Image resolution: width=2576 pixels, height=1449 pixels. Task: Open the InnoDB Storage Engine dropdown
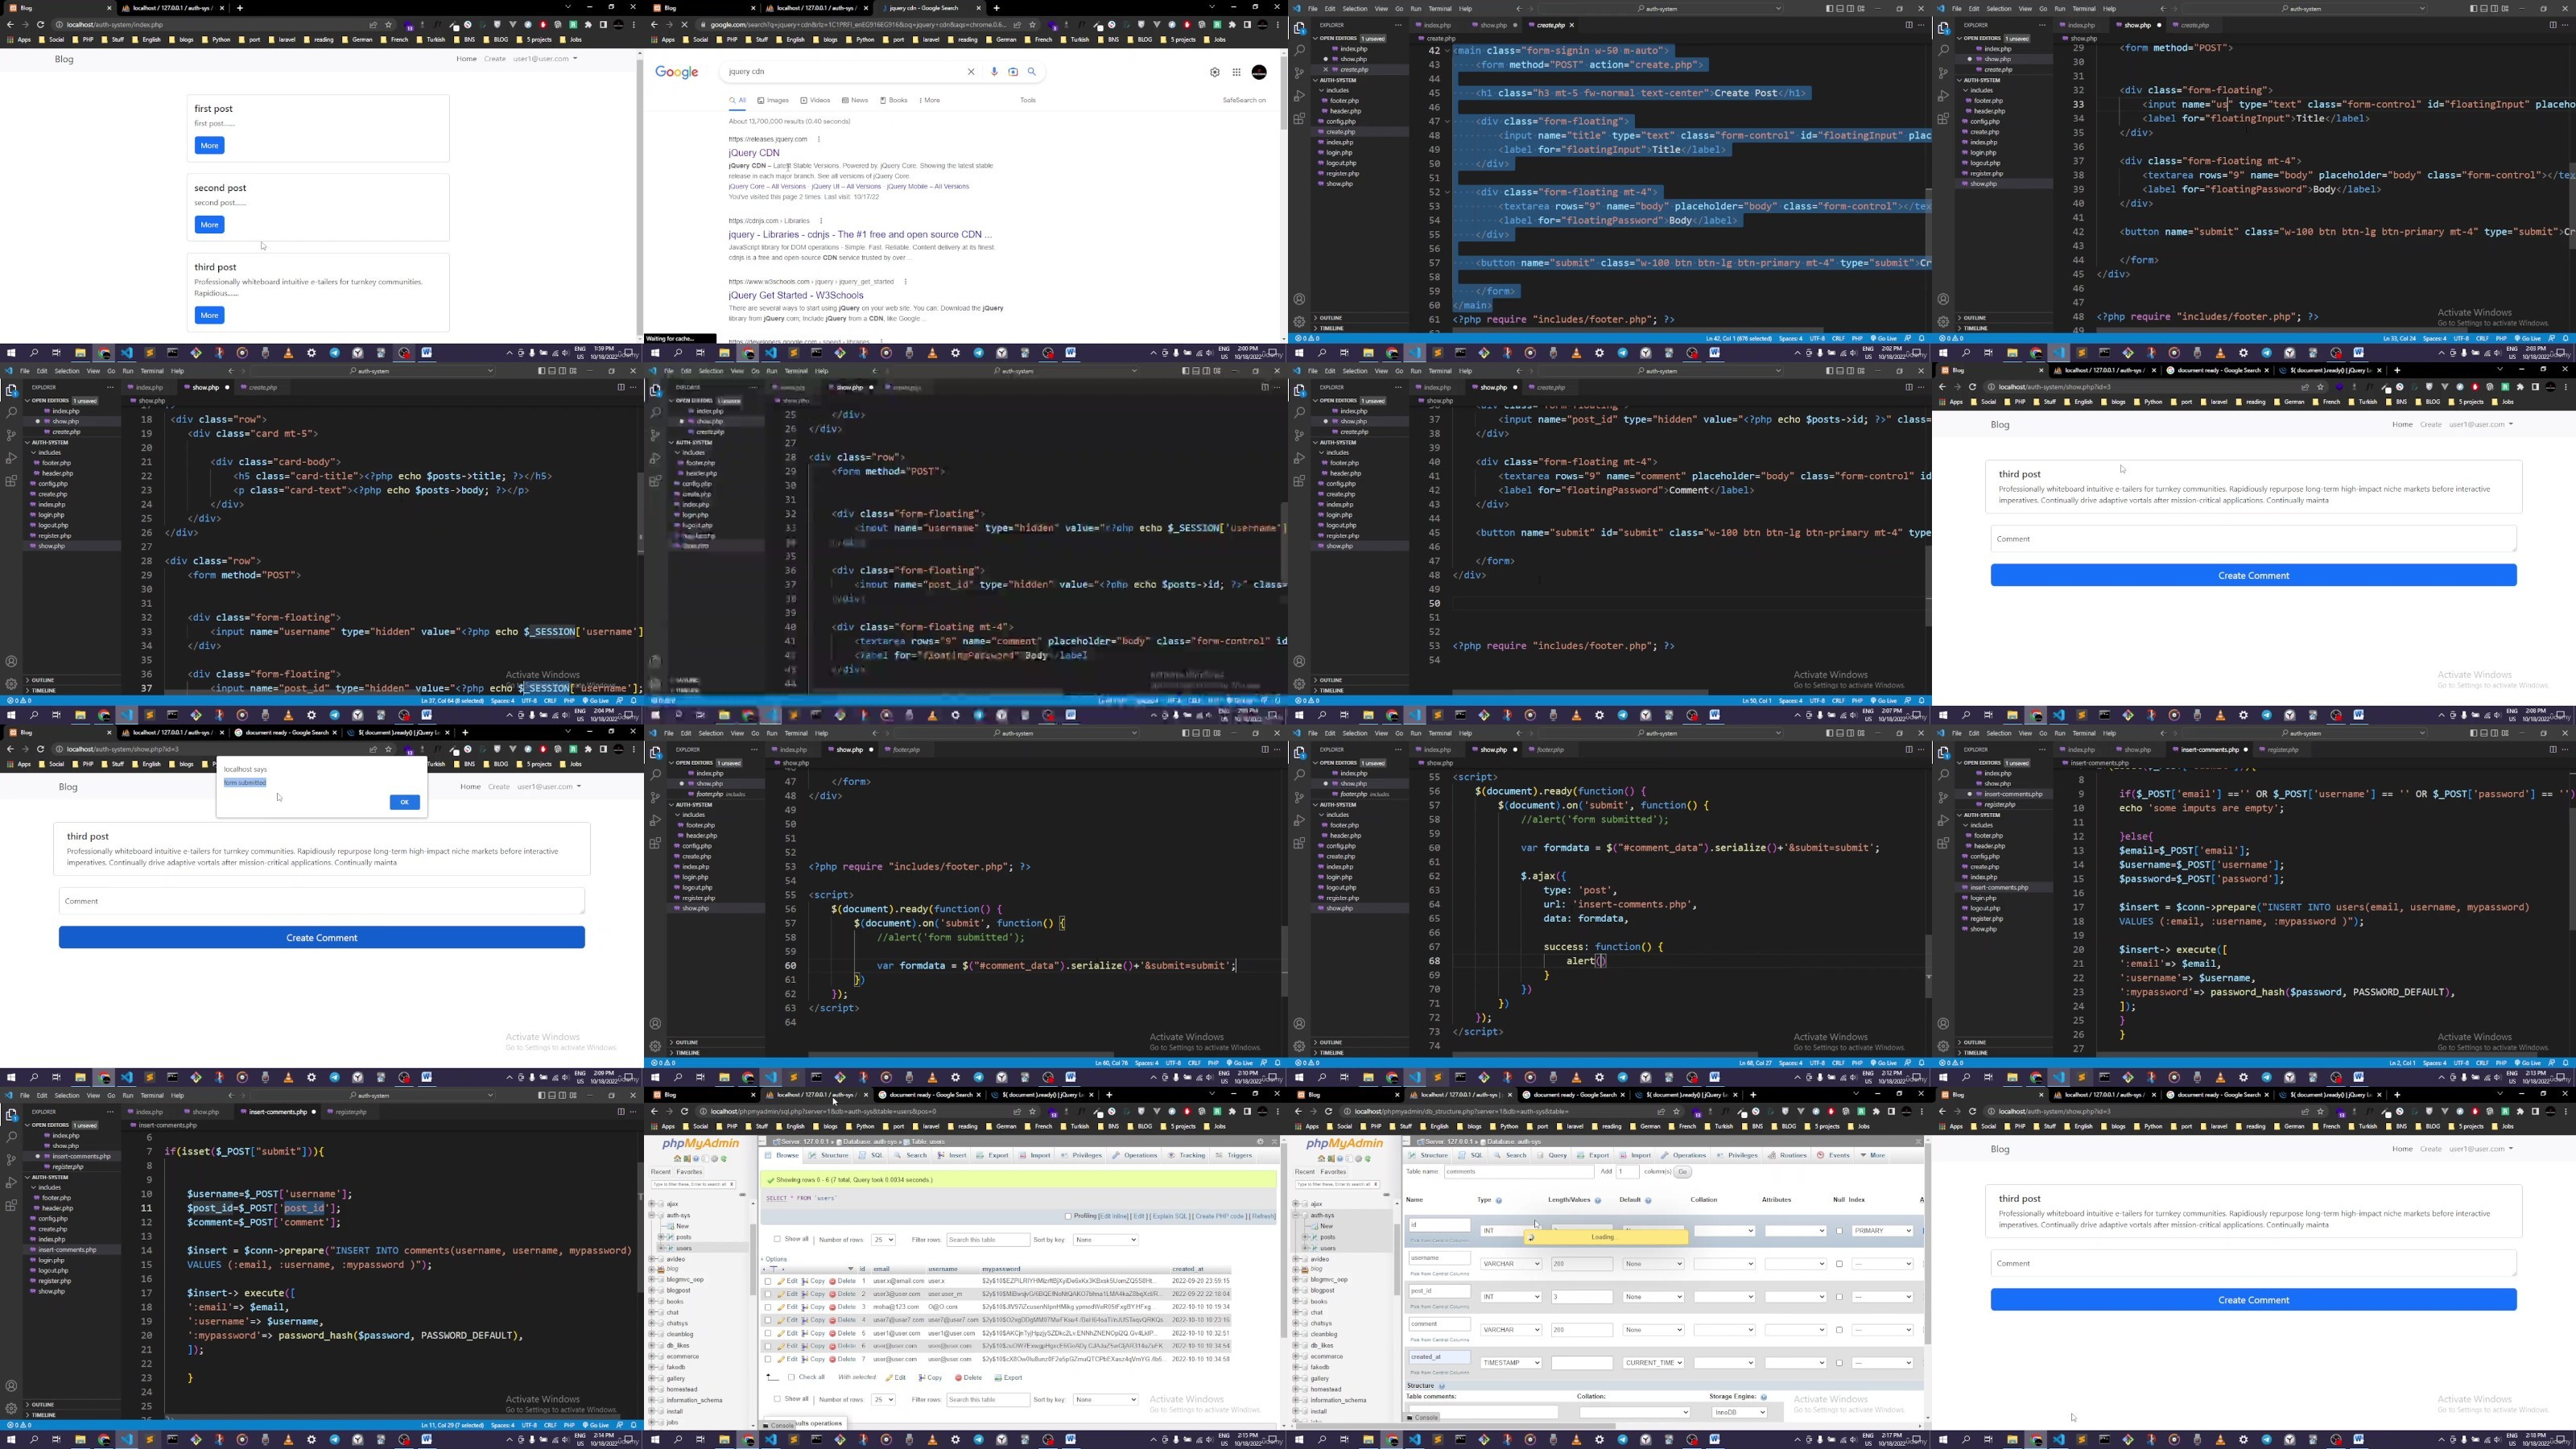1739,1412
